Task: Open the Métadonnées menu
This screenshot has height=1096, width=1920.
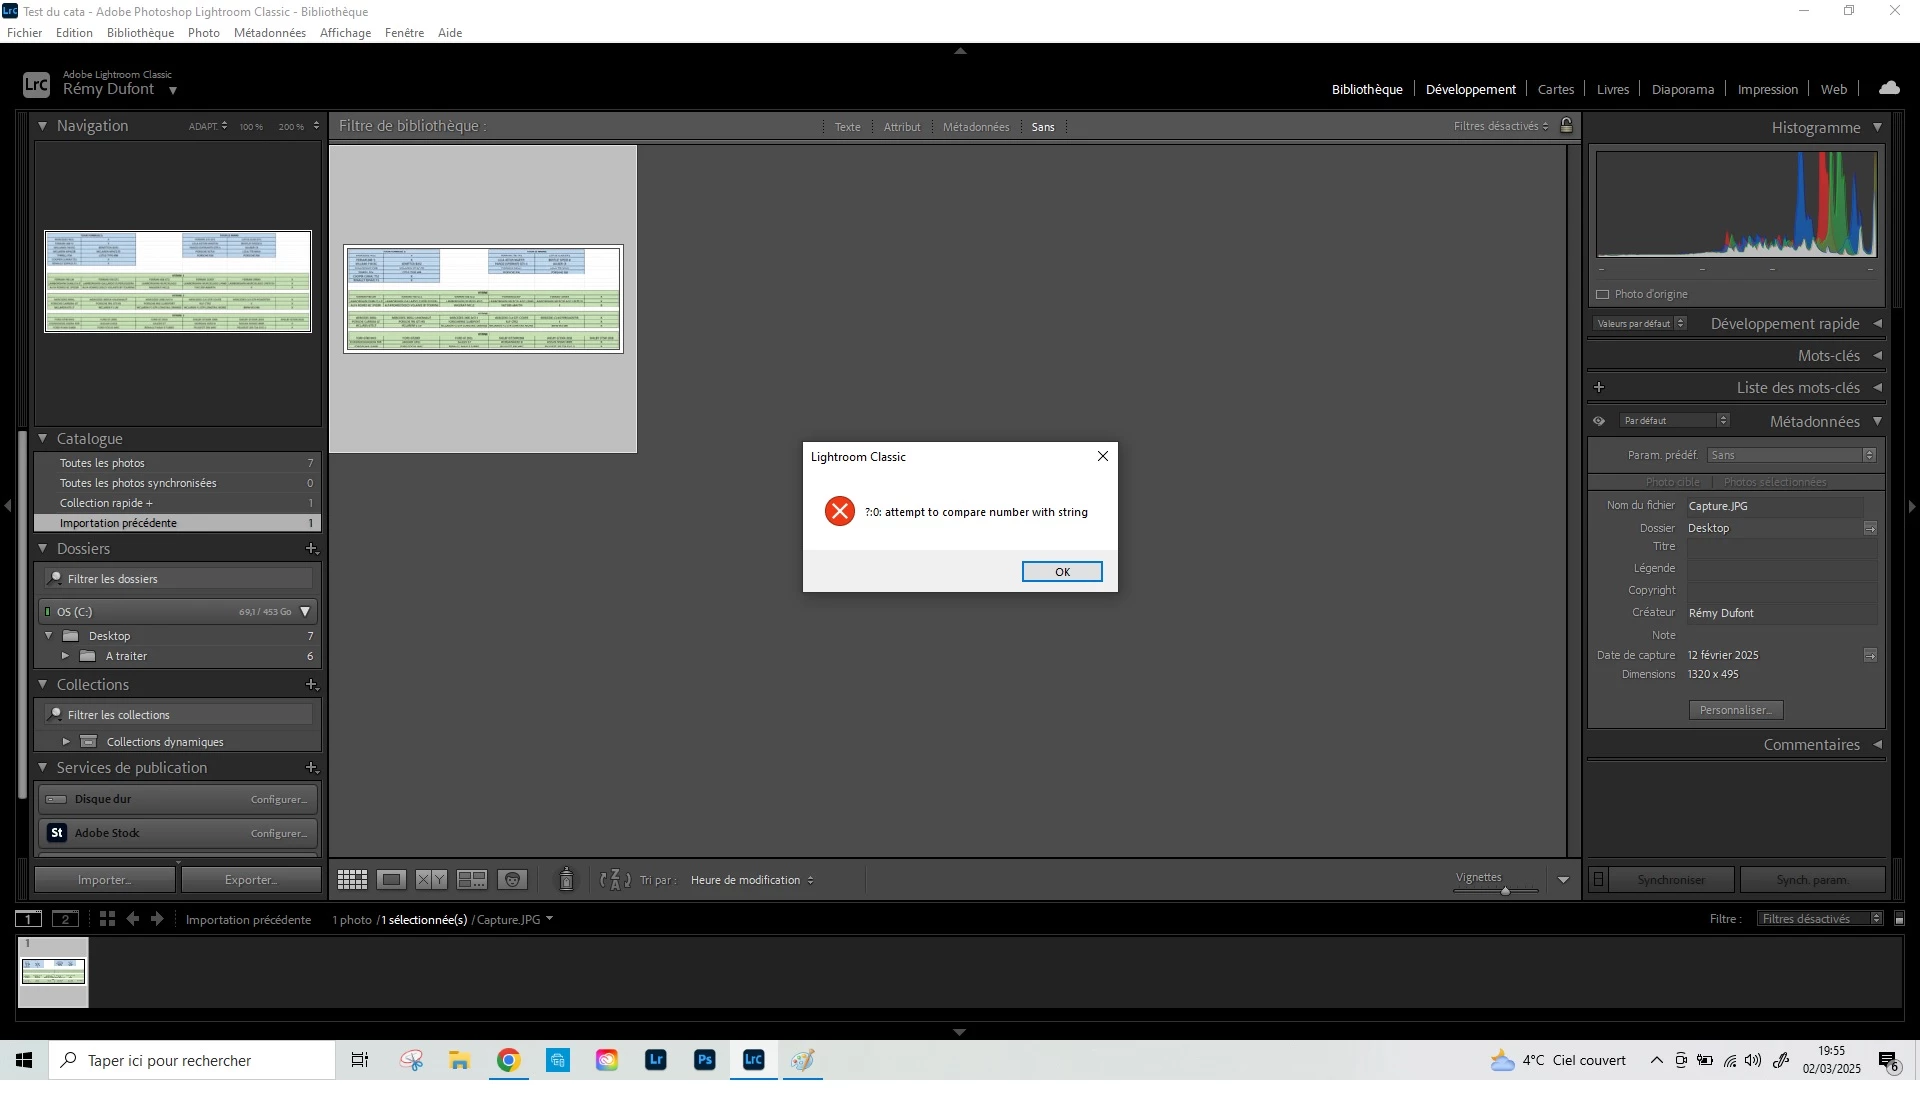Action: pos(269,33)
